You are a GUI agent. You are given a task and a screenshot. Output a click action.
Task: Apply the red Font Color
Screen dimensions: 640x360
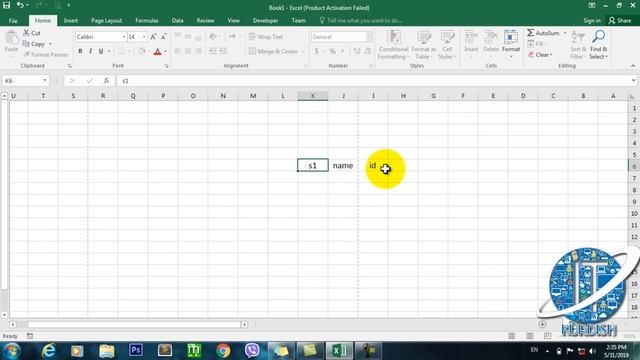point(158,51)
